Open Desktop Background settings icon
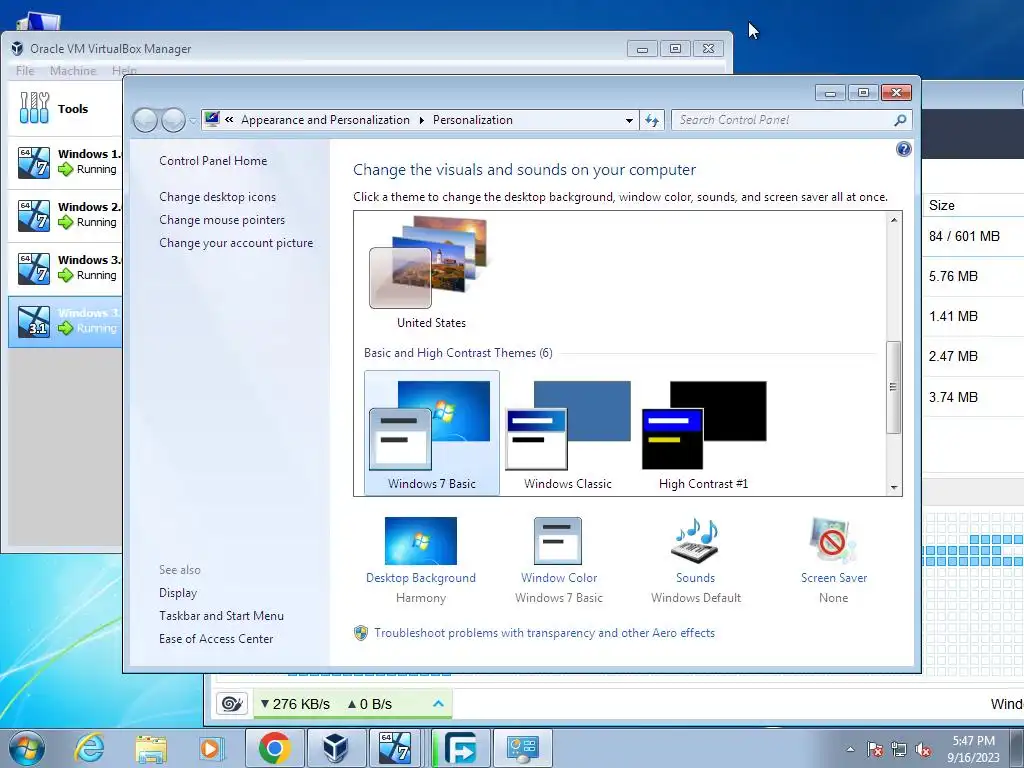Screen dimensions: 1024x768 [421, 541]
